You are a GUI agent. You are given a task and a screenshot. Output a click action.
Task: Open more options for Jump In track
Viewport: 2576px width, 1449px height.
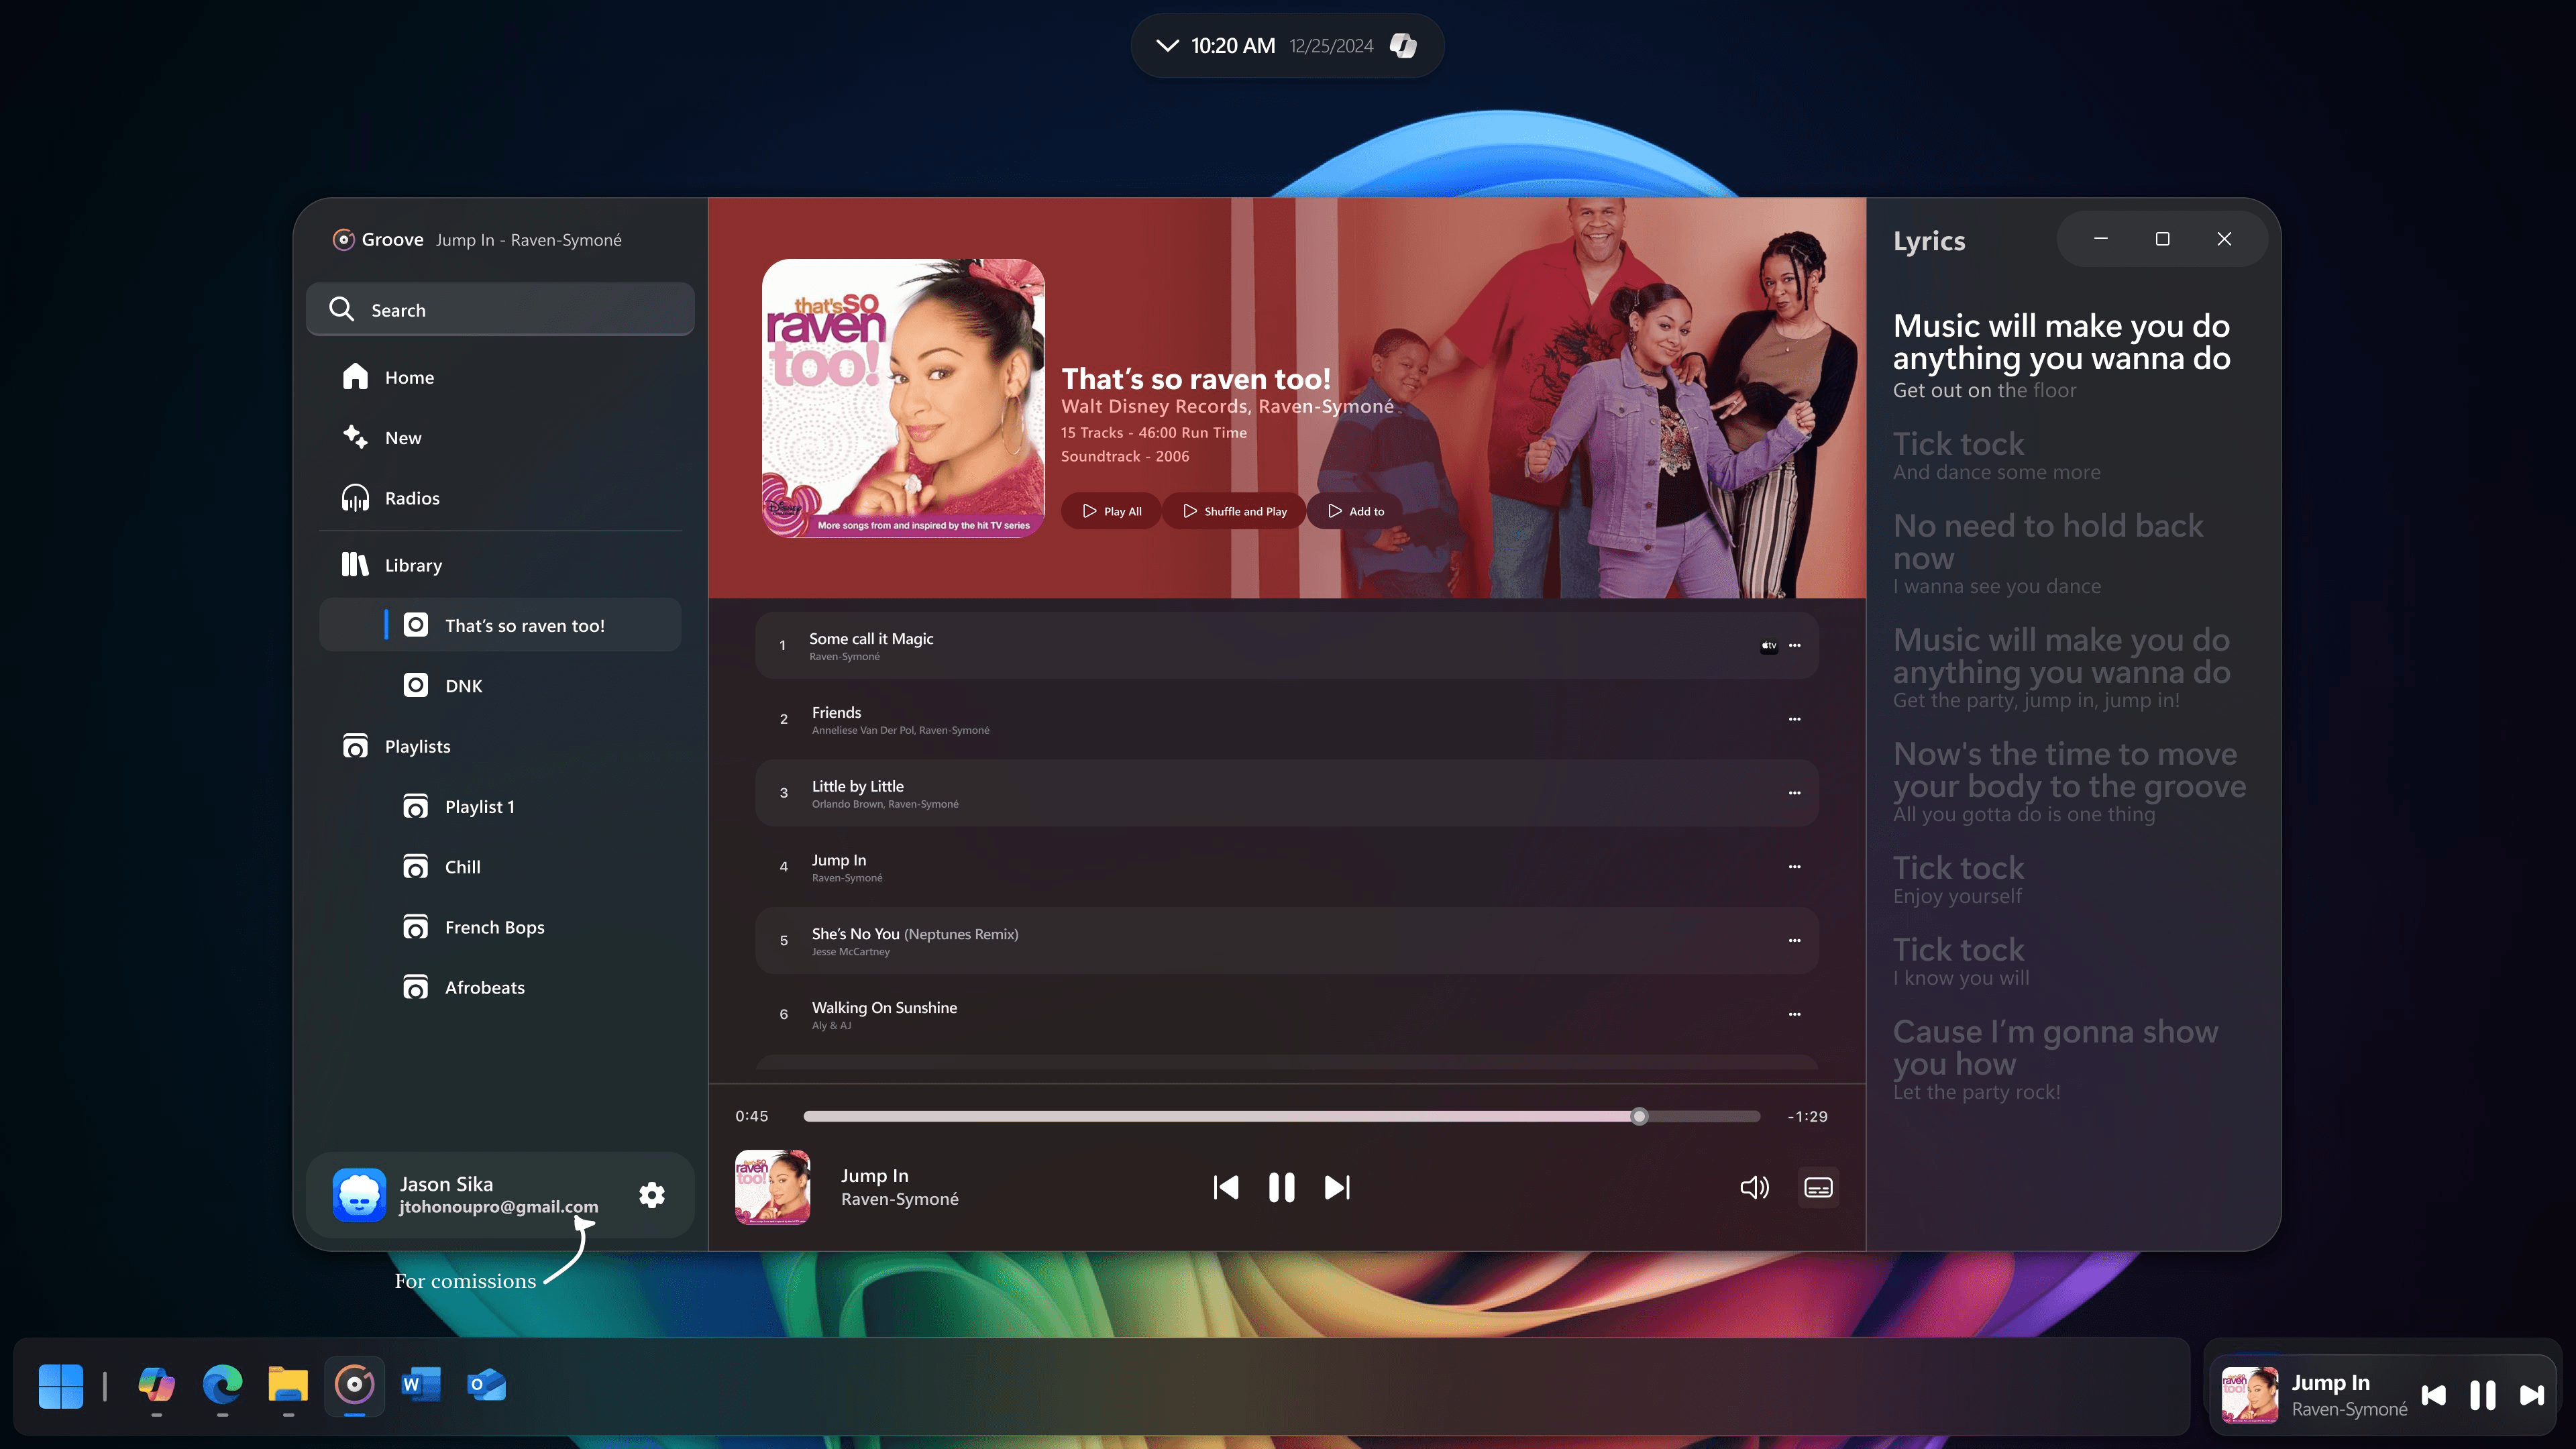pos(1795,867)
